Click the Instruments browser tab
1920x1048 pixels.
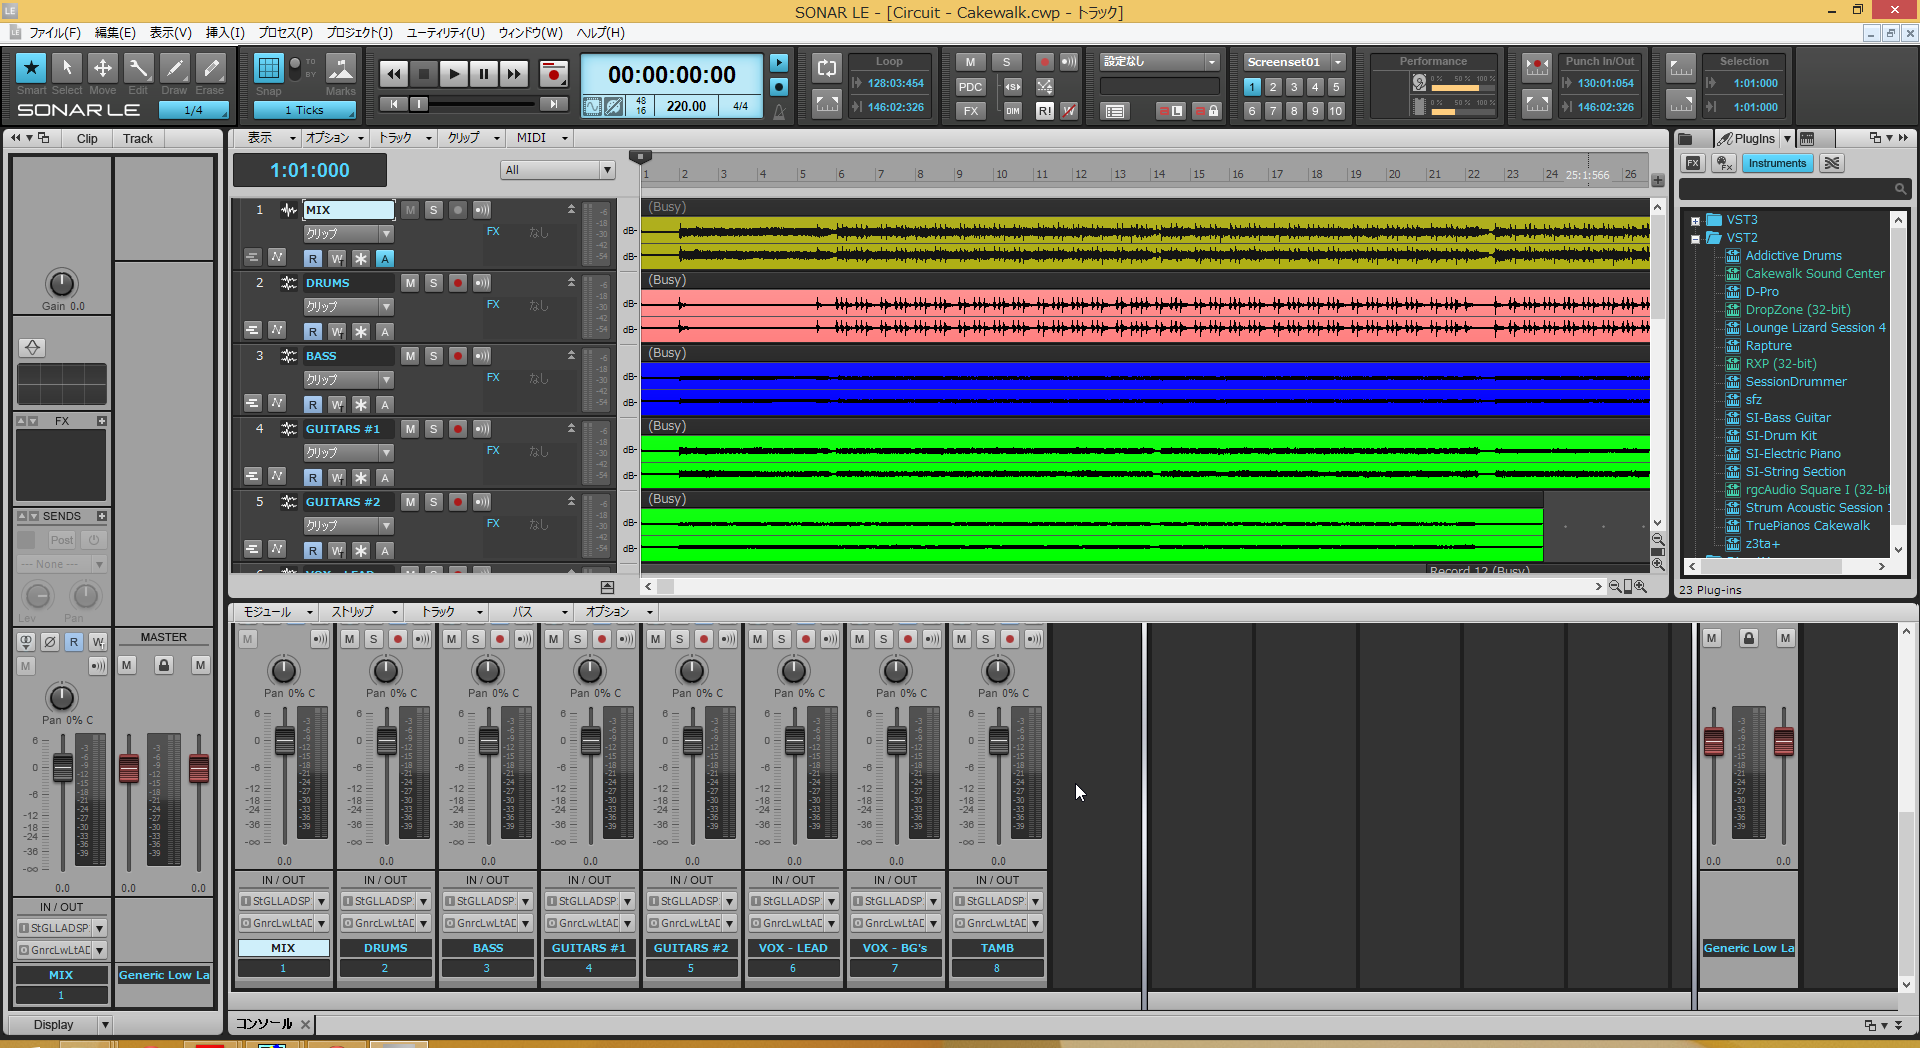pyautogui.click(x=1777, y=163)
